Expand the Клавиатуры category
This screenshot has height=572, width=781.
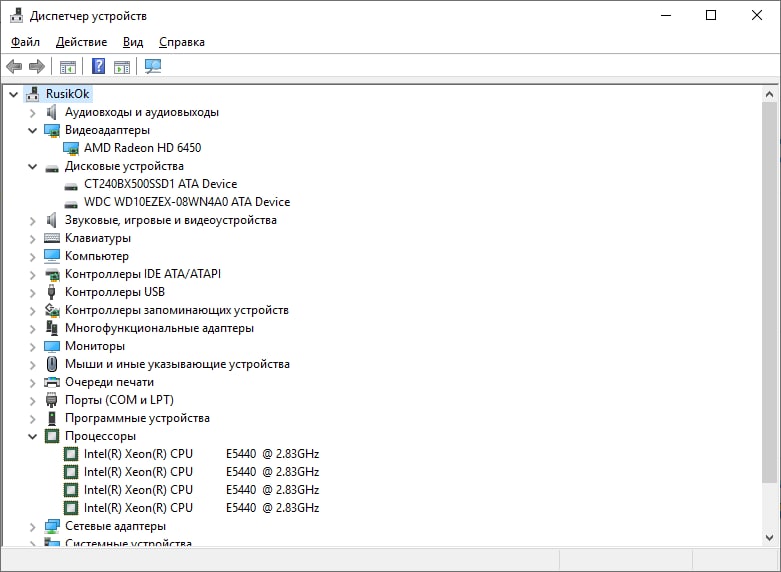(33, 239)
